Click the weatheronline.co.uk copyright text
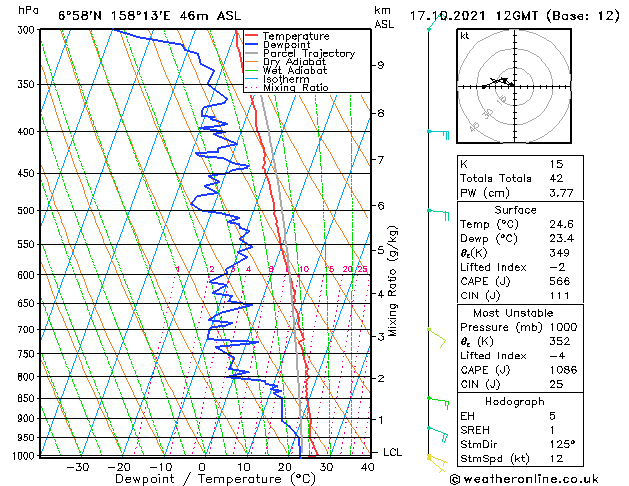The width and height of the screenshot is (629, 486). pos(524,479)
